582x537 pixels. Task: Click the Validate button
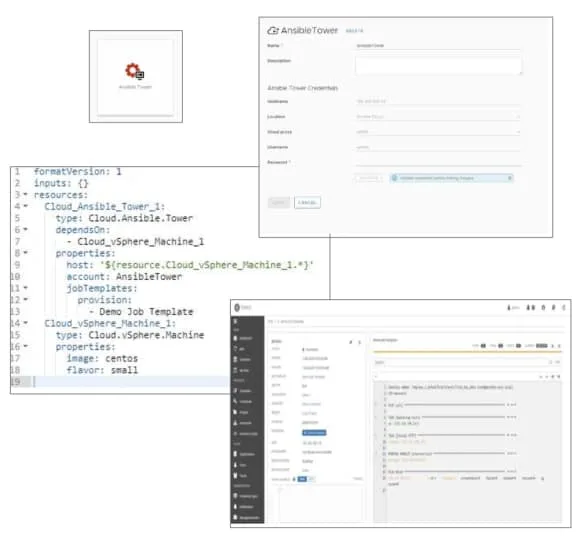coord(368,178)
